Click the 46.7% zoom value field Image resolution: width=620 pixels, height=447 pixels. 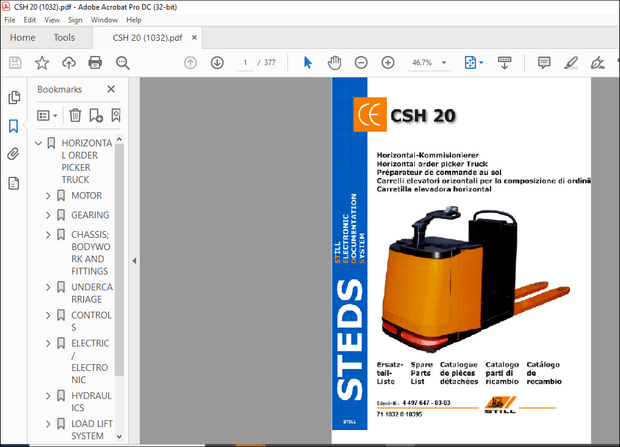coord(422,63)
